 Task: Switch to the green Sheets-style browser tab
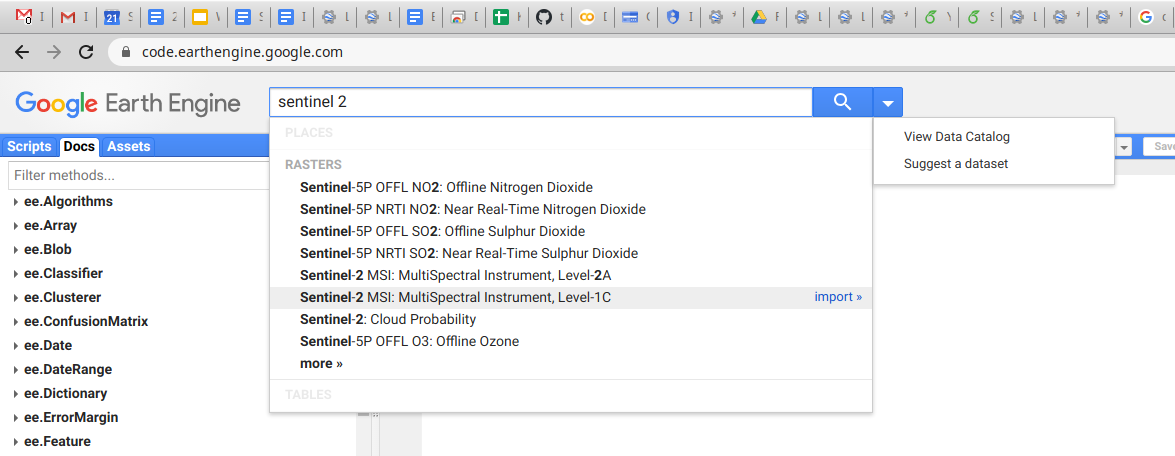pos(501,16)
